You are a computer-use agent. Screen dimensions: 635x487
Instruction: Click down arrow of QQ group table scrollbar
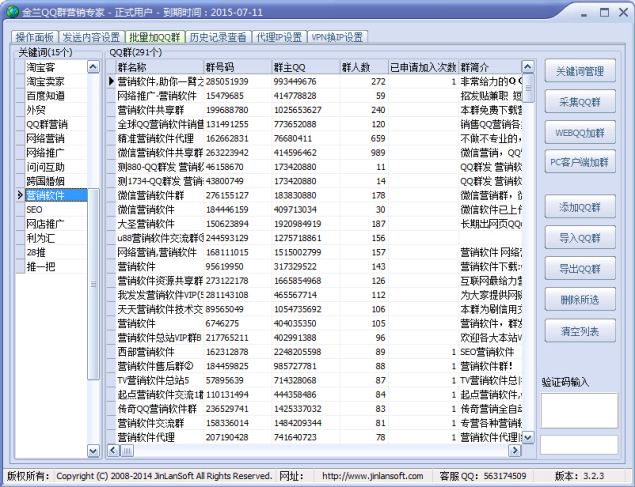click(x=528, y=437)
